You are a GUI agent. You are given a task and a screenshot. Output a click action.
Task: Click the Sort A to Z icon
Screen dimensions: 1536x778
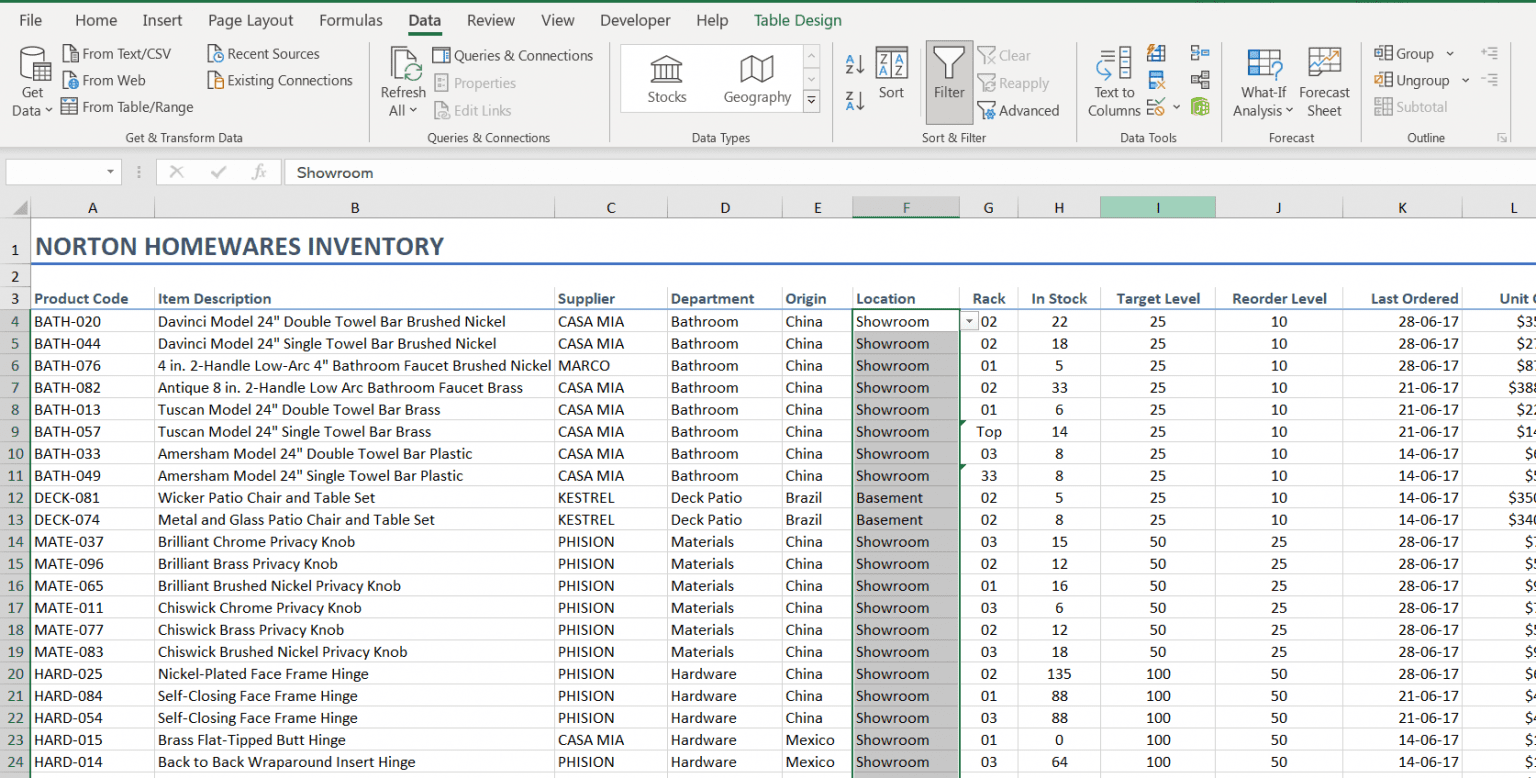coord(853,62)
